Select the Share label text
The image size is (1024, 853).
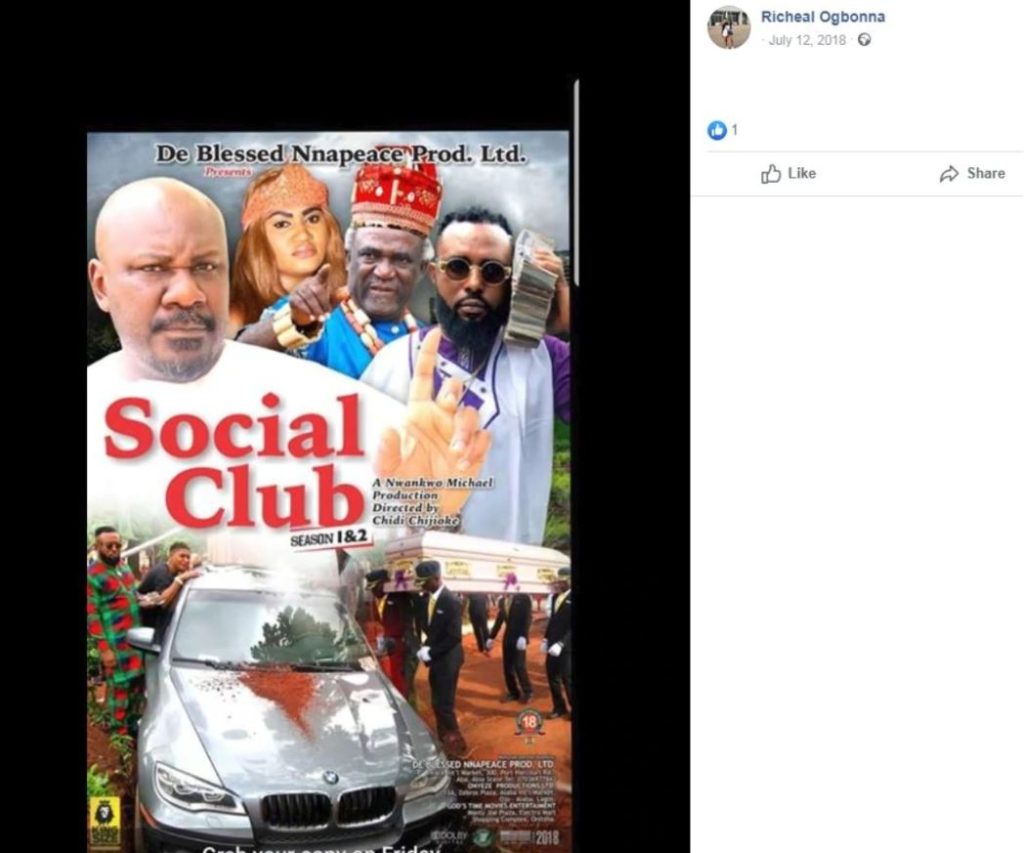click(x=985, y=174)
